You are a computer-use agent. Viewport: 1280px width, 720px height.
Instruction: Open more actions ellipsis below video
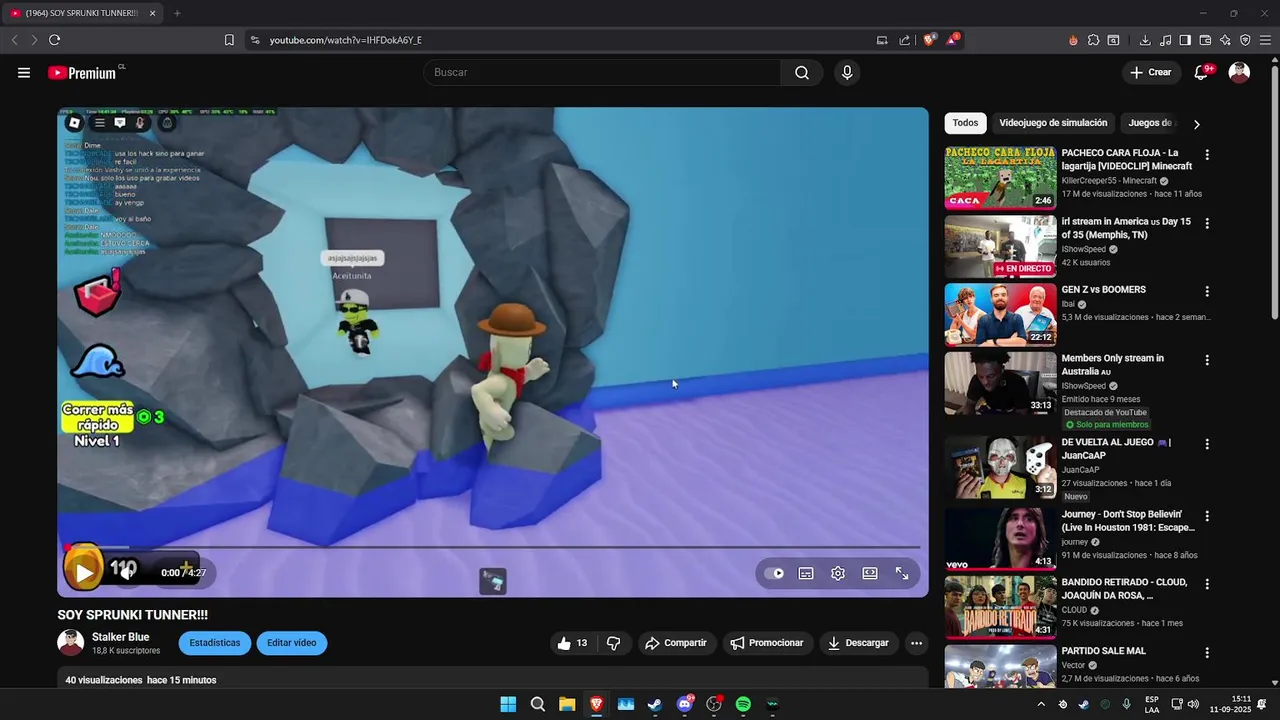click(916, 643)
